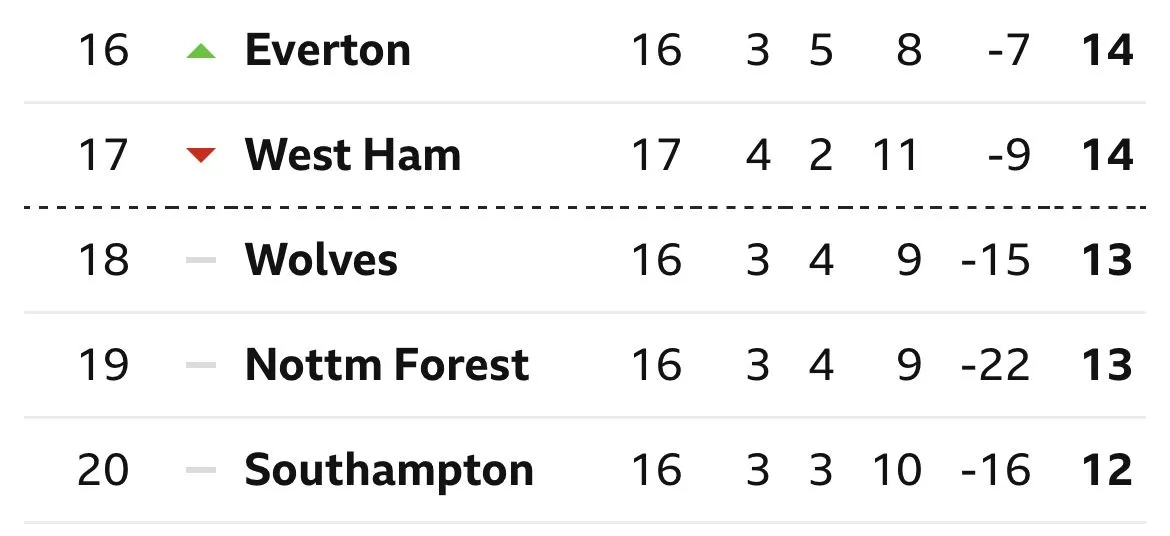Click Wolves' goal difference of -15
The image size is (1170, 536).
pyautogui.click(x=995, y=260)
